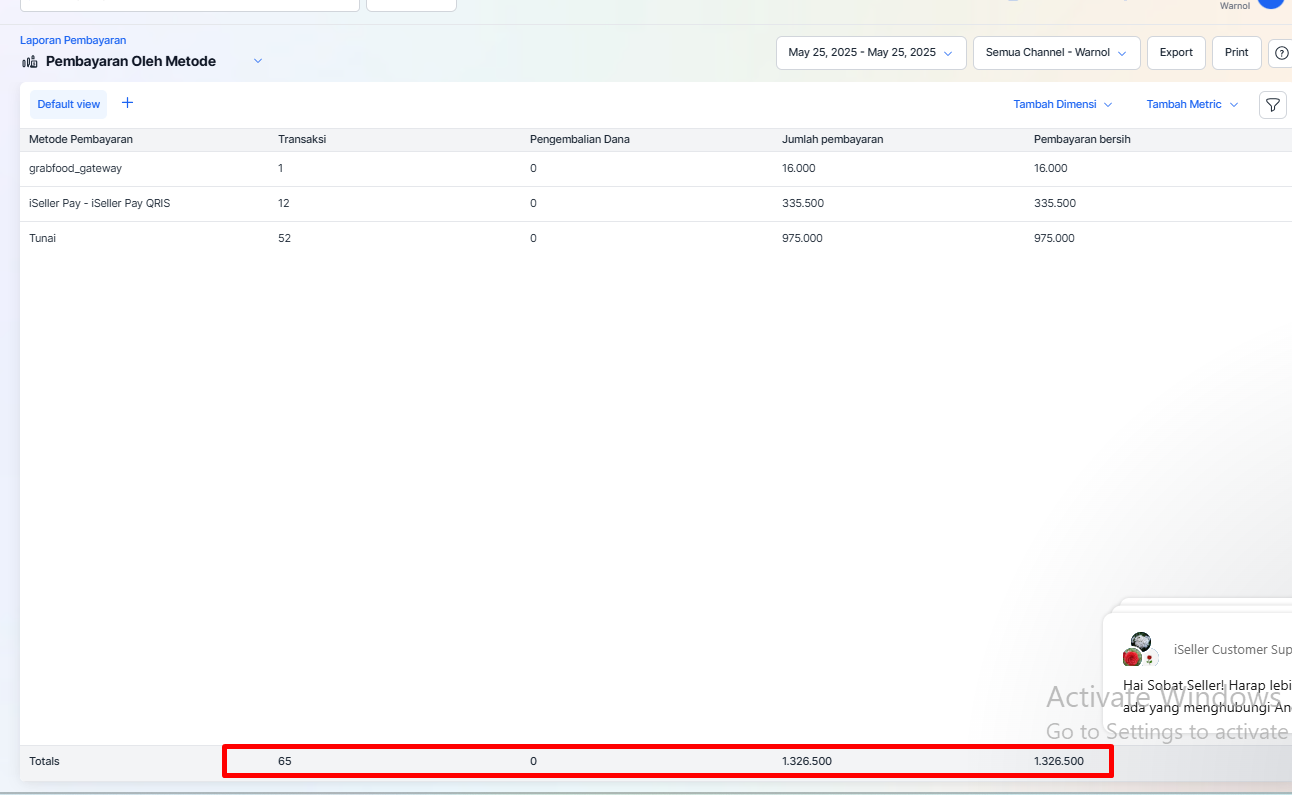The height and width of the screenshot is (795, 1292).
Task: Click the Print button
Action: (1236, 53)
